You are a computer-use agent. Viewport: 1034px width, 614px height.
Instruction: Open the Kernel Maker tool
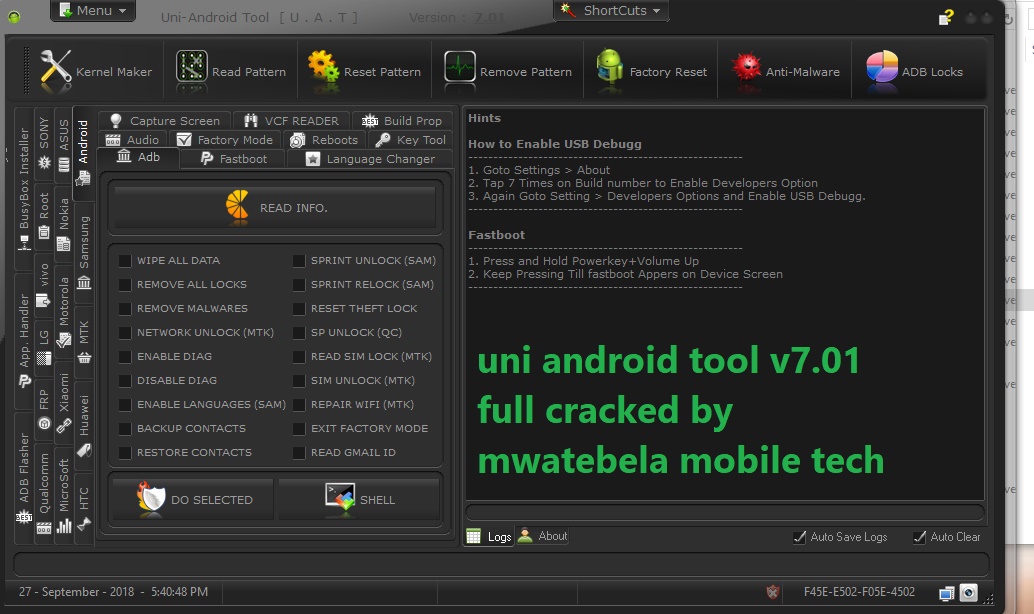(x=96, y=71)
